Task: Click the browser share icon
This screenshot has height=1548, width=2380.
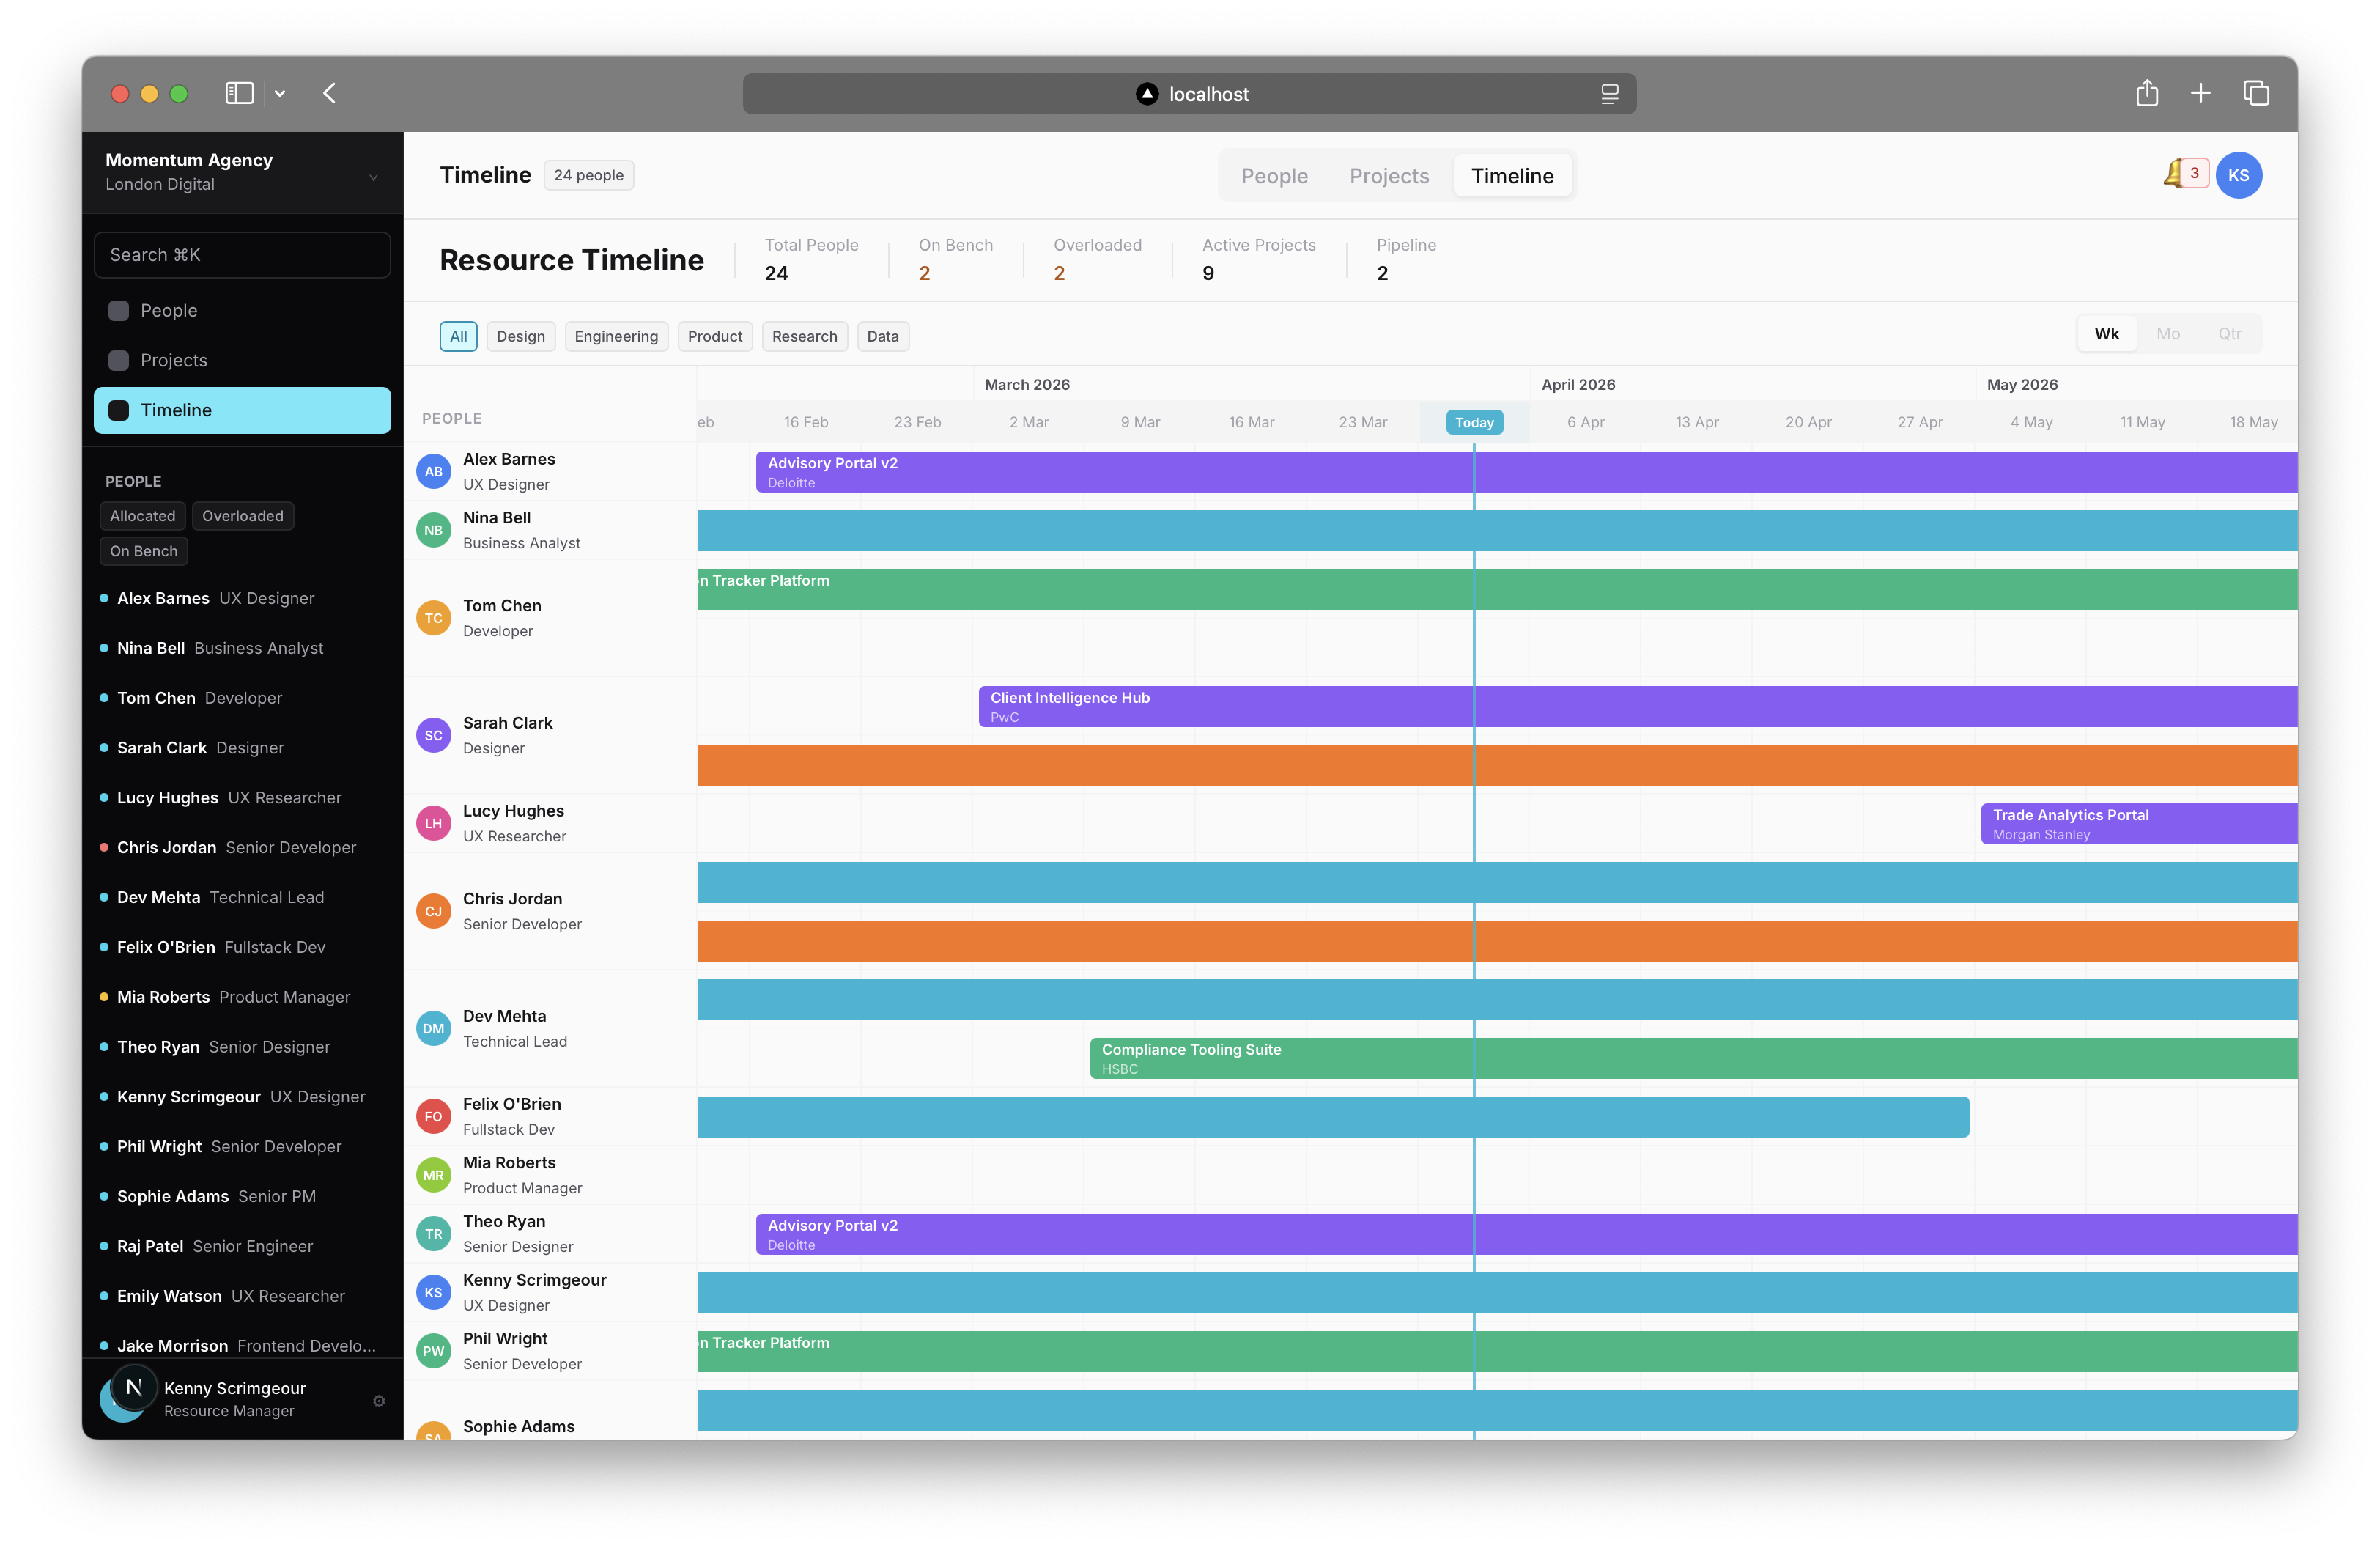Action: click(x=2147, y=93)
